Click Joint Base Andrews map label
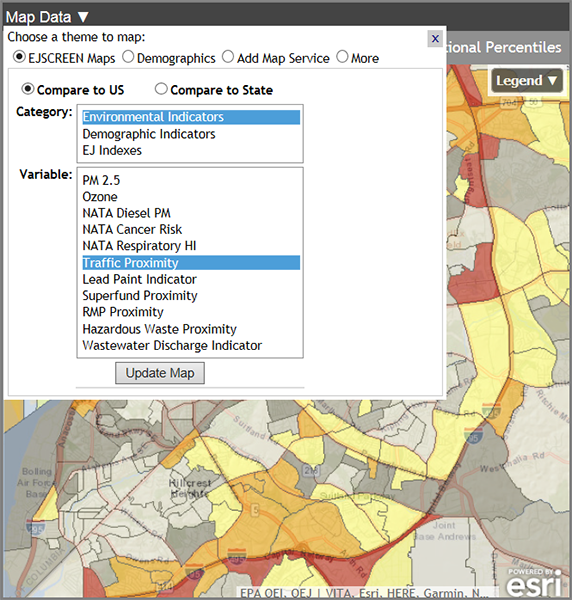This screenshot has height=600, width=572. point(444,531)
